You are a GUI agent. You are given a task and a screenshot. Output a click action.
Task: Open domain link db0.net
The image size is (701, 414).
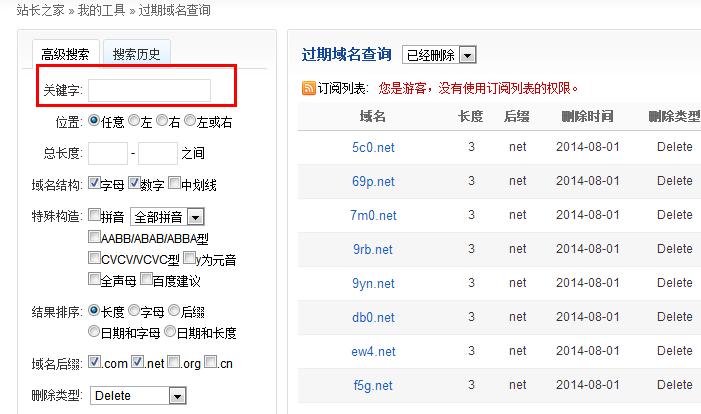373,317
